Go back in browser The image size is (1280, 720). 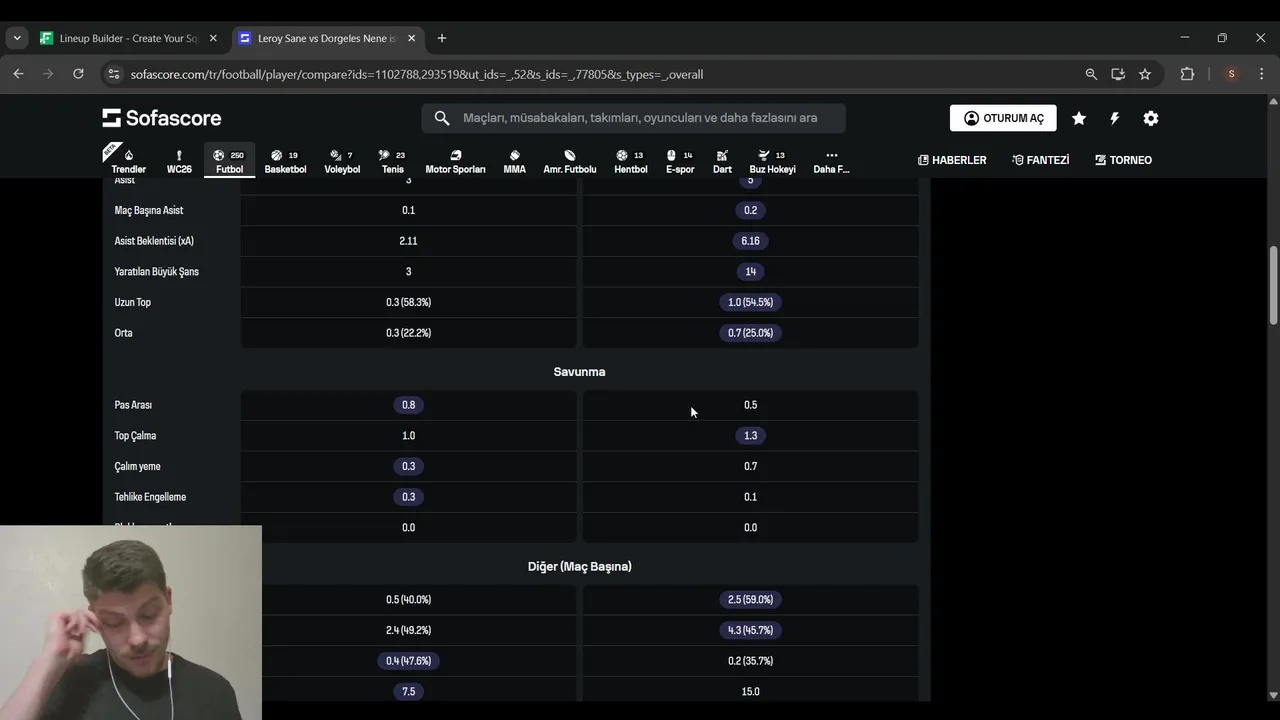[x=18, y=74]
